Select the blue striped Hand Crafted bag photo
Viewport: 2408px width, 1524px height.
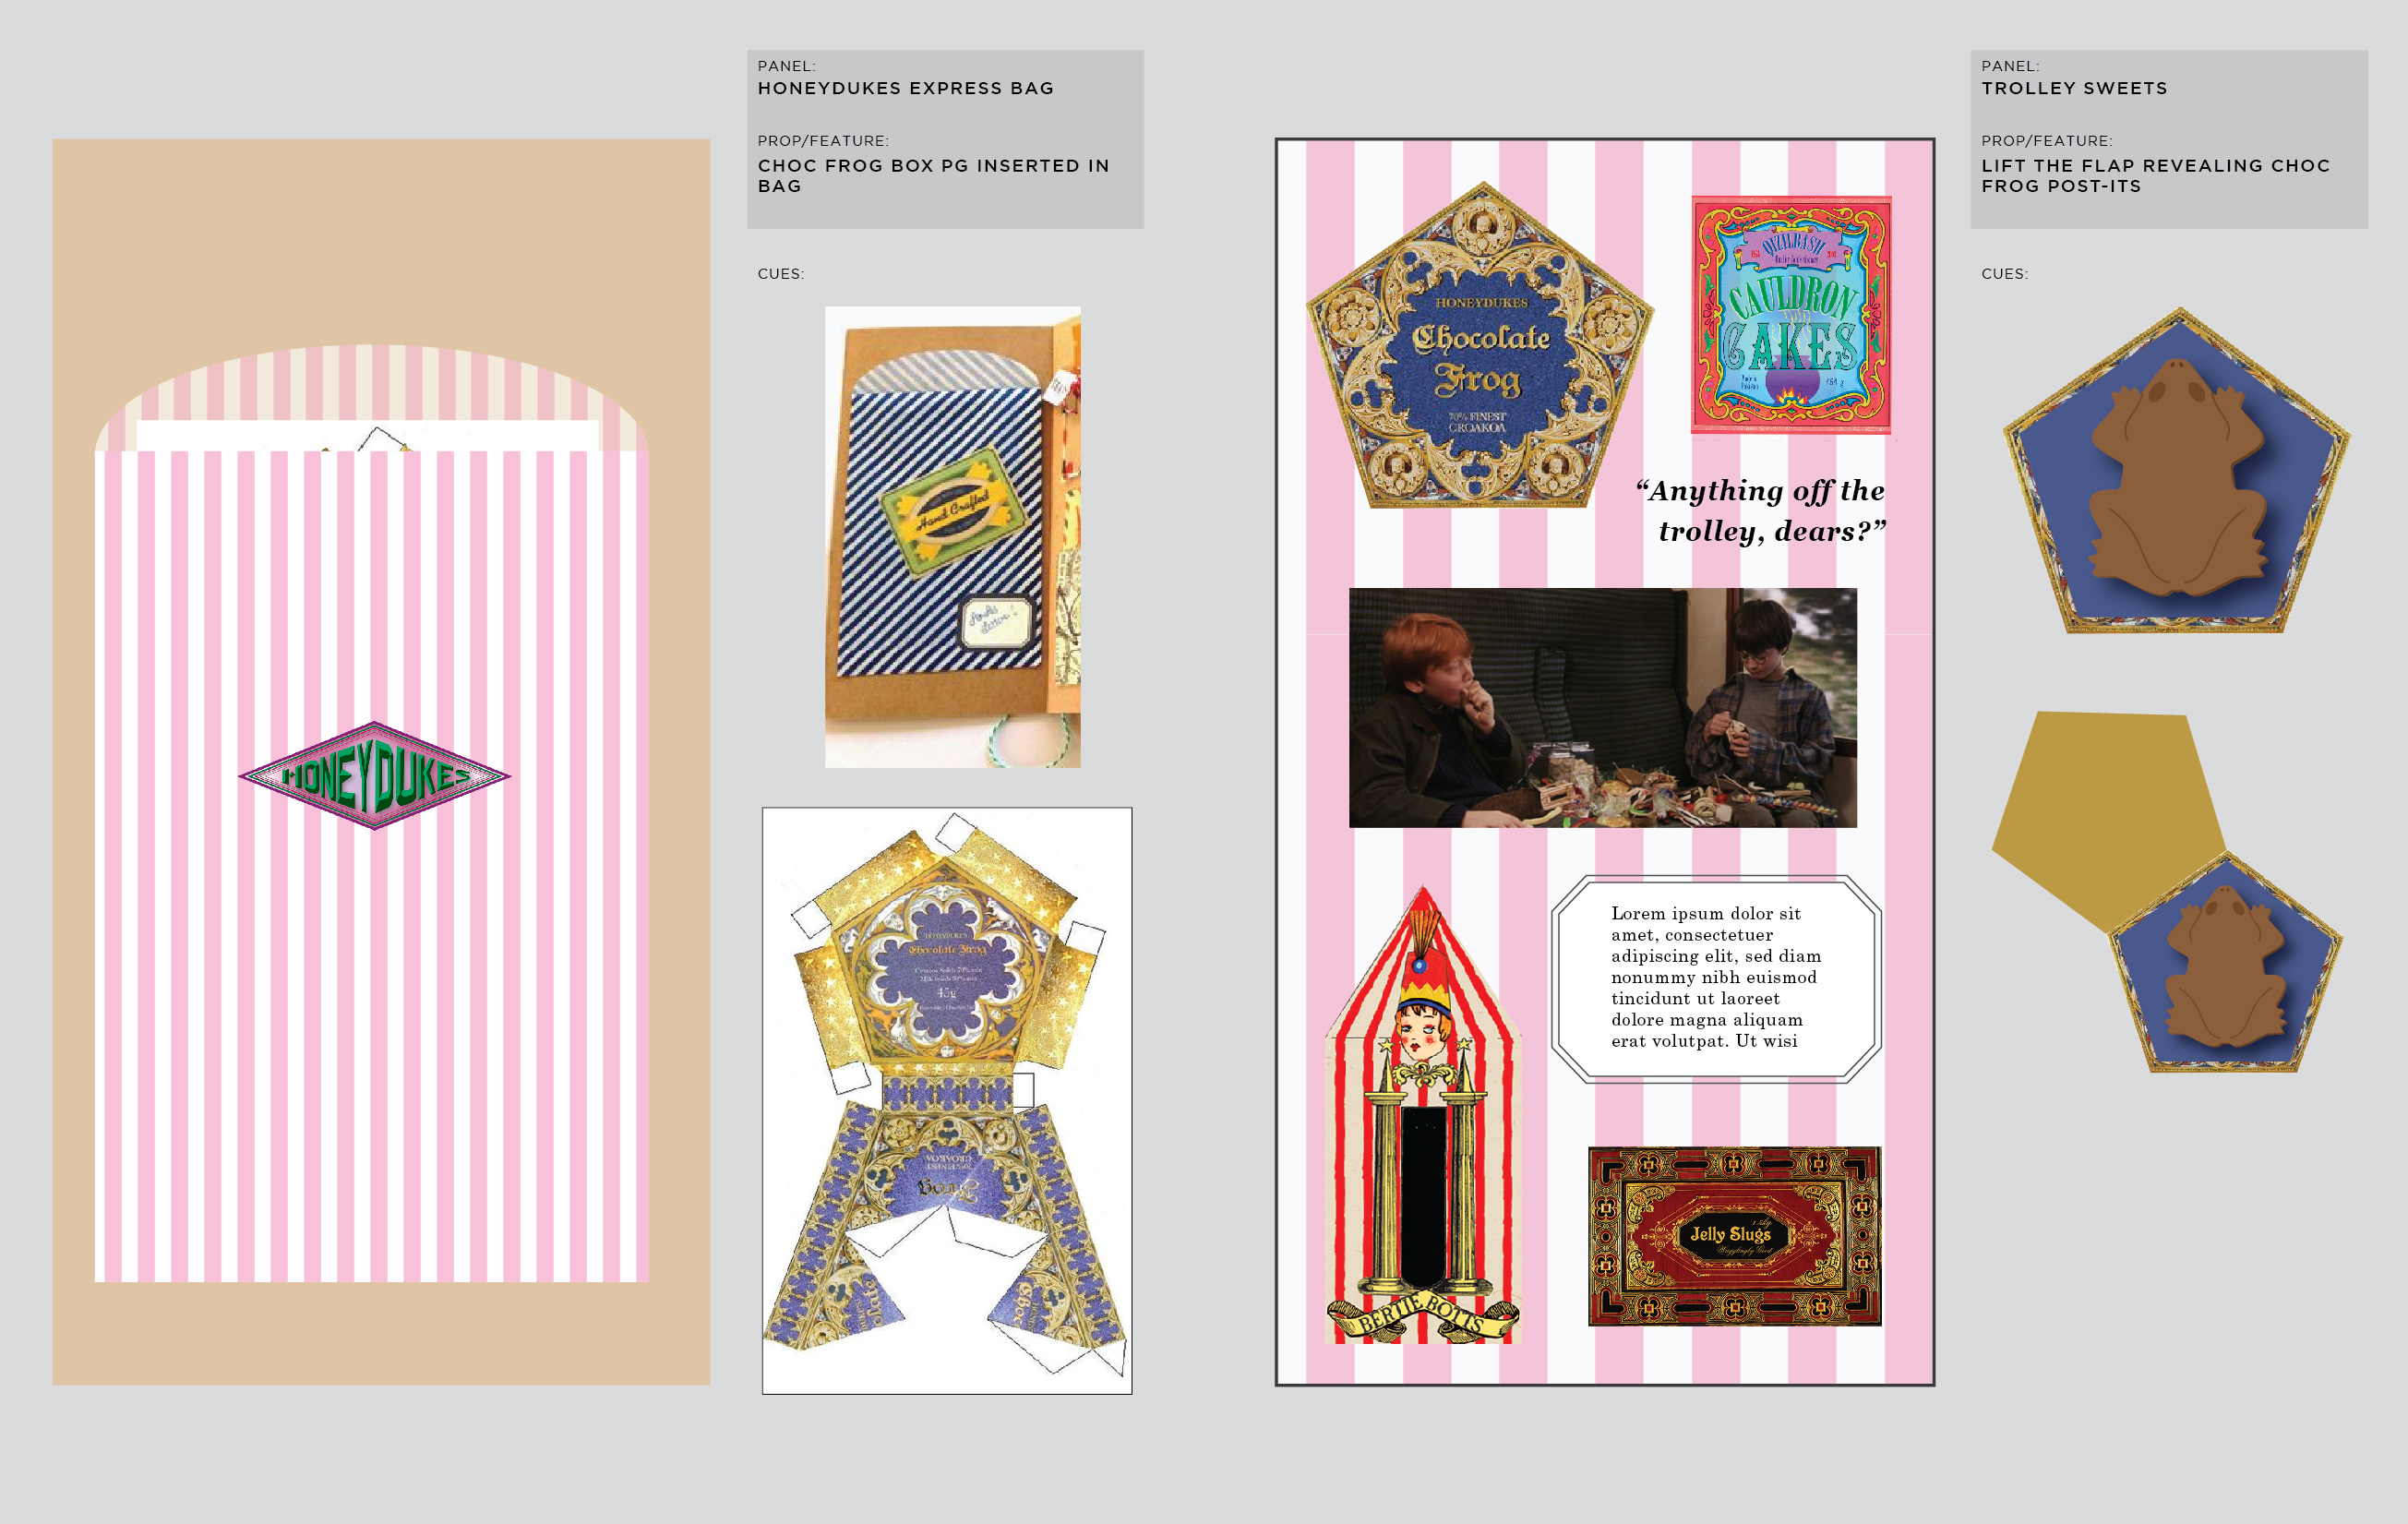953,537
